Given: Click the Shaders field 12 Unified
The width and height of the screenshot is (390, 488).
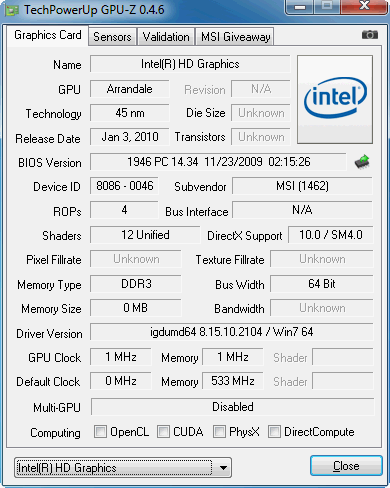Looking at the screenshot, I should point(145,235).
